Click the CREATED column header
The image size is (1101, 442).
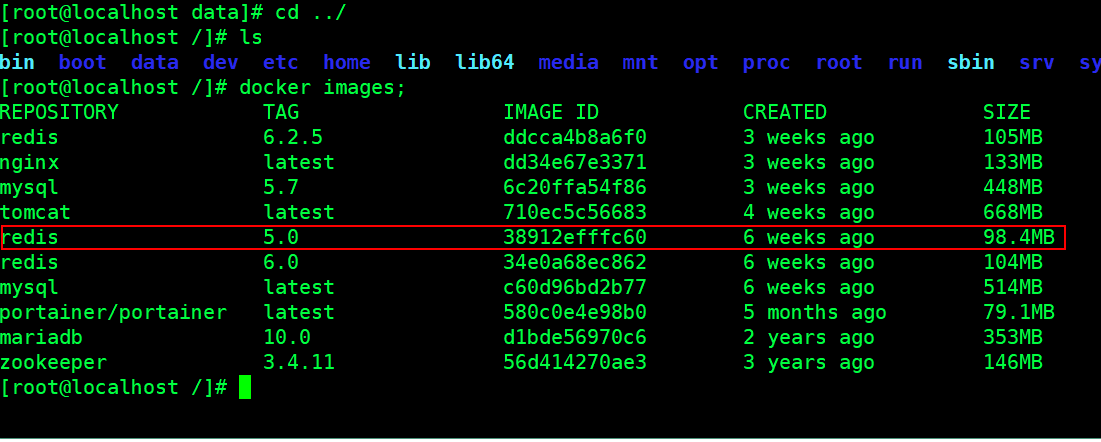(785, 112)
